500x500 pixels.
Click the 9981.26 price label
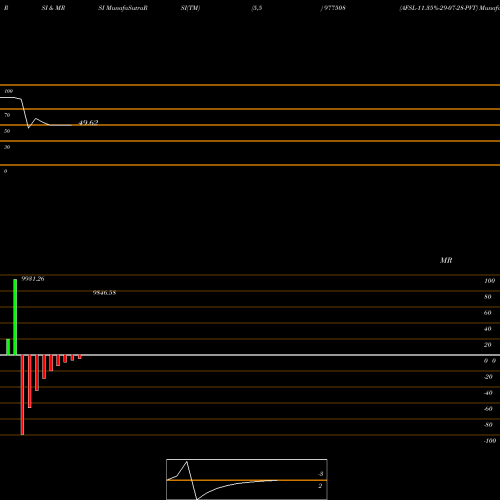(33, 279)
